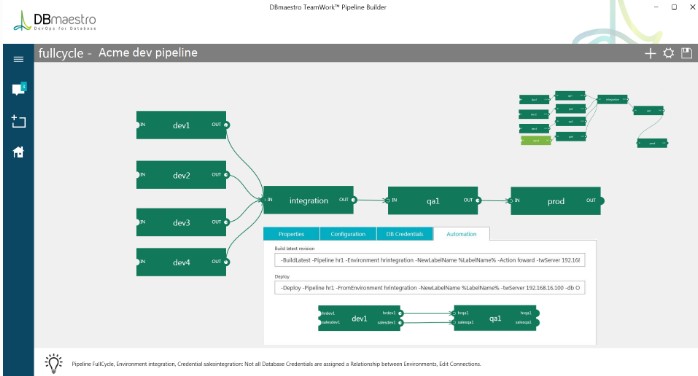Go to home via the house icon
Viewport: 698px width, 376px height.
(18, 152)
